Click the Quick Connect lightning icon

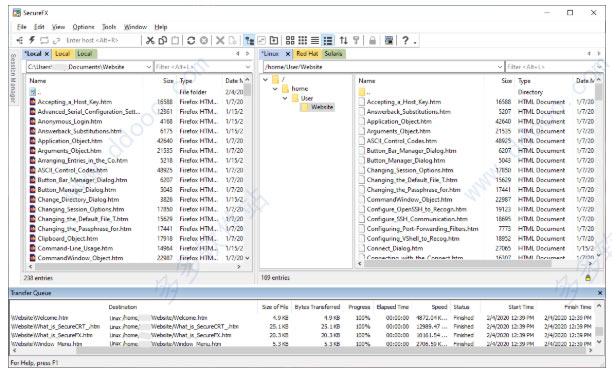point(32,40)
